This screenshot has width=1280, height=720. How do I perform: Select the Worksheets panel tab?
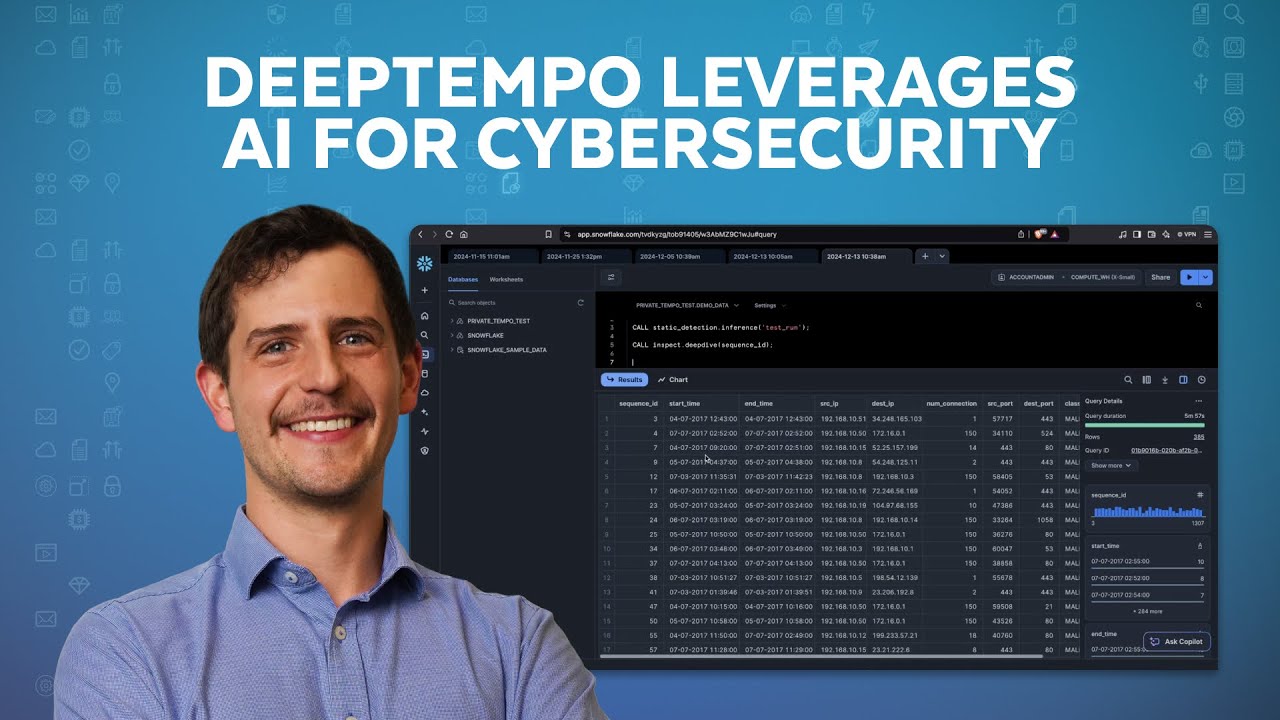(506, 280)
